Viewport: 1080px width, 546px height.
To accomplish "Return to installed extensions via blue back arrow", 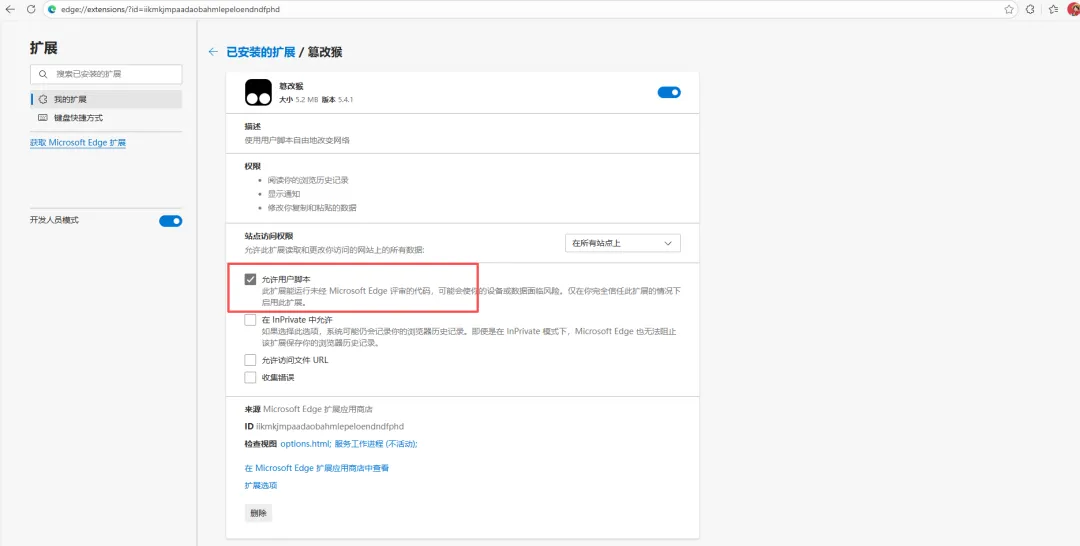I will [214, 52].
